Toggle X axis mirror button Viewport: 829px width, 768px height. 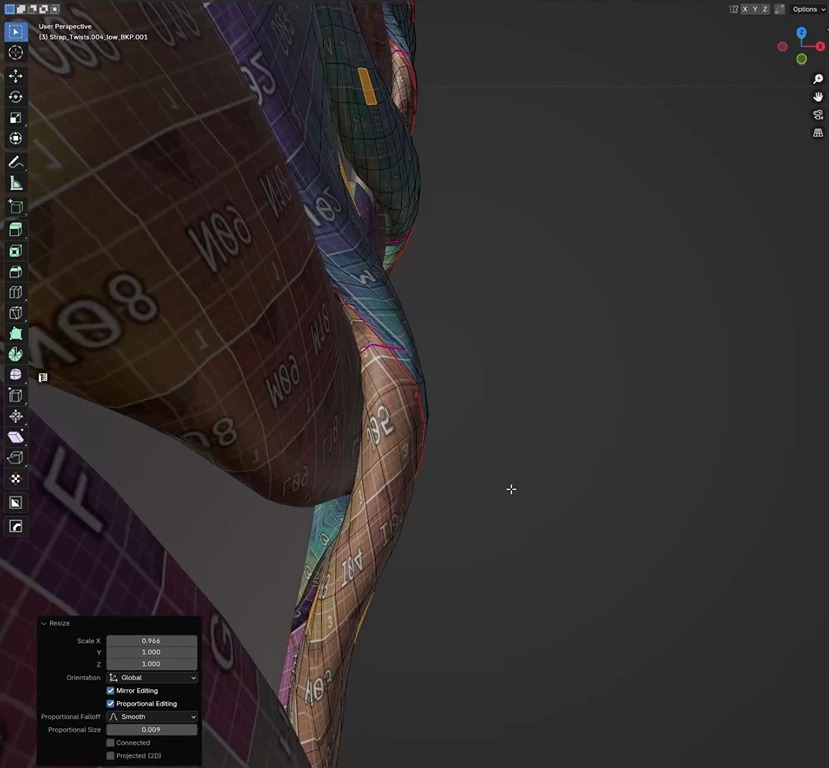(x=745, y=9)
